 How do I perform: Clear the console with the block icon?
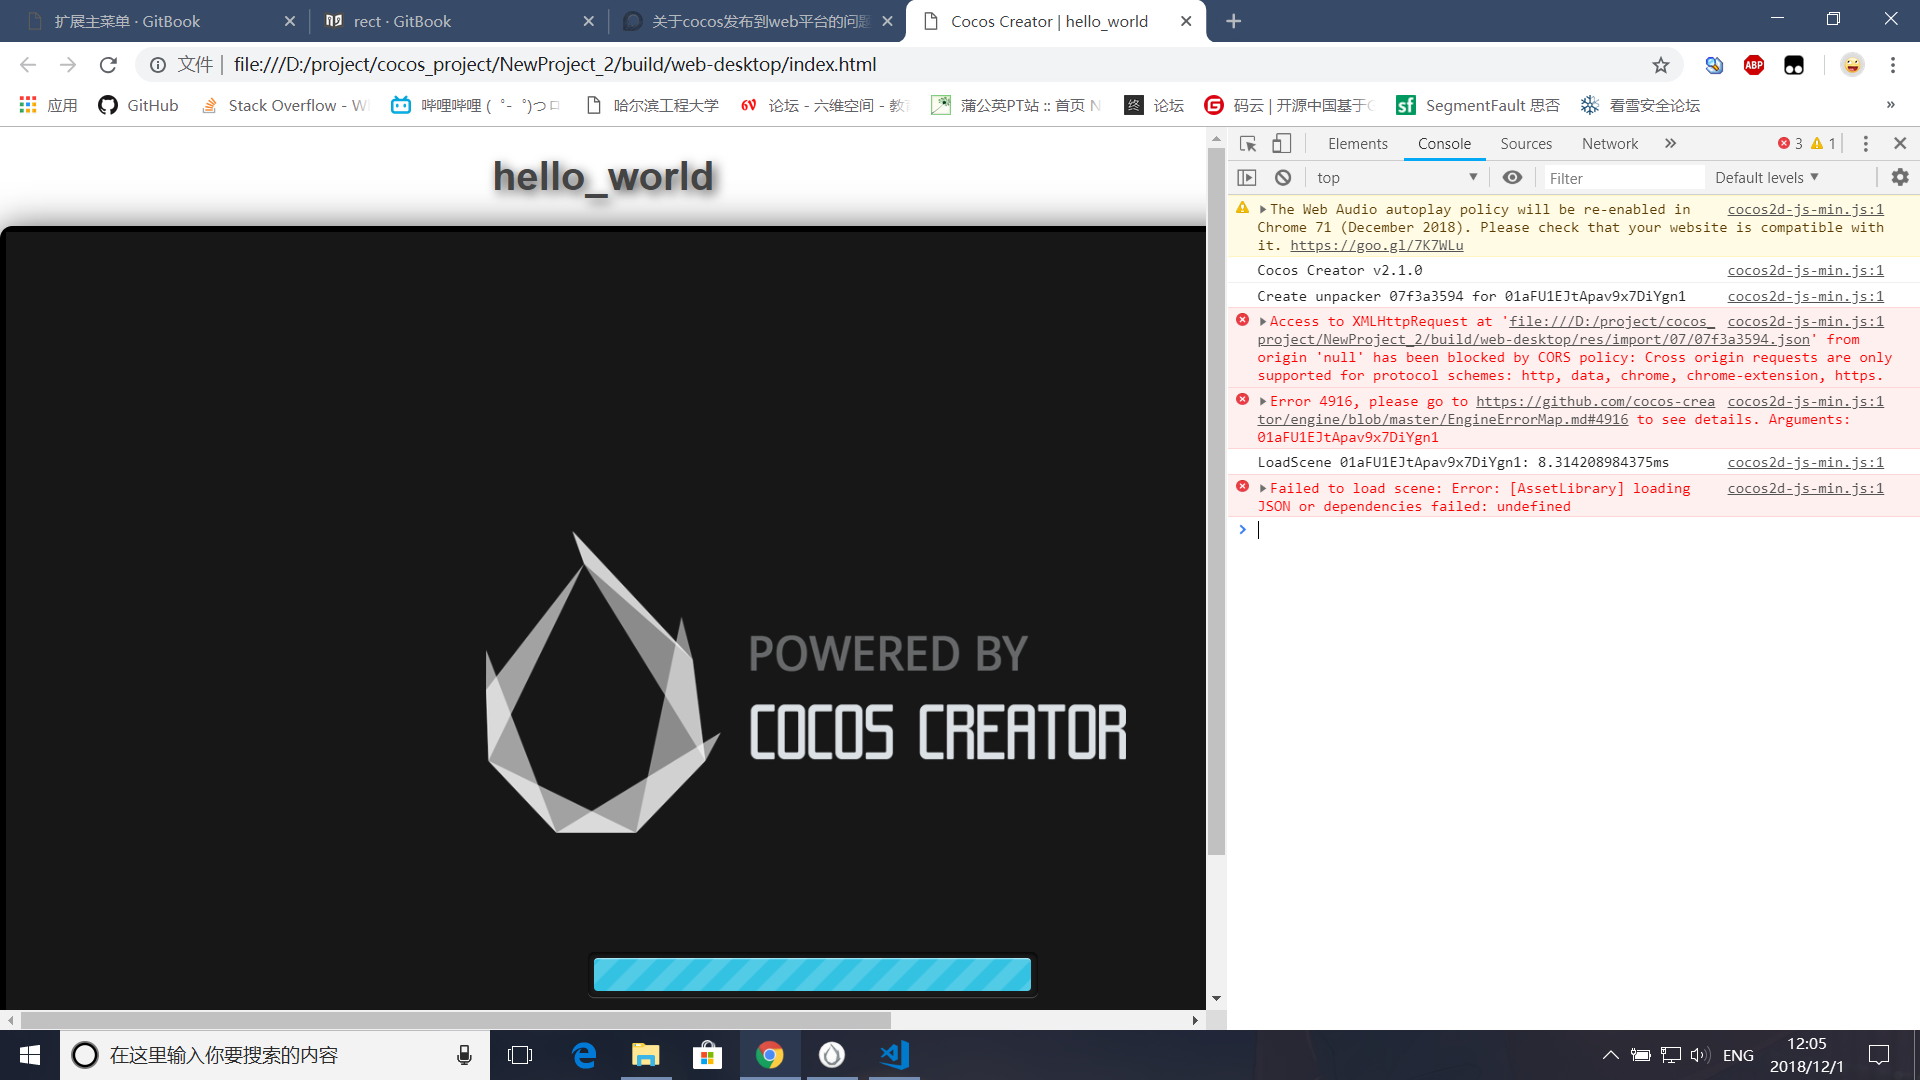[x=1283, y=178]
